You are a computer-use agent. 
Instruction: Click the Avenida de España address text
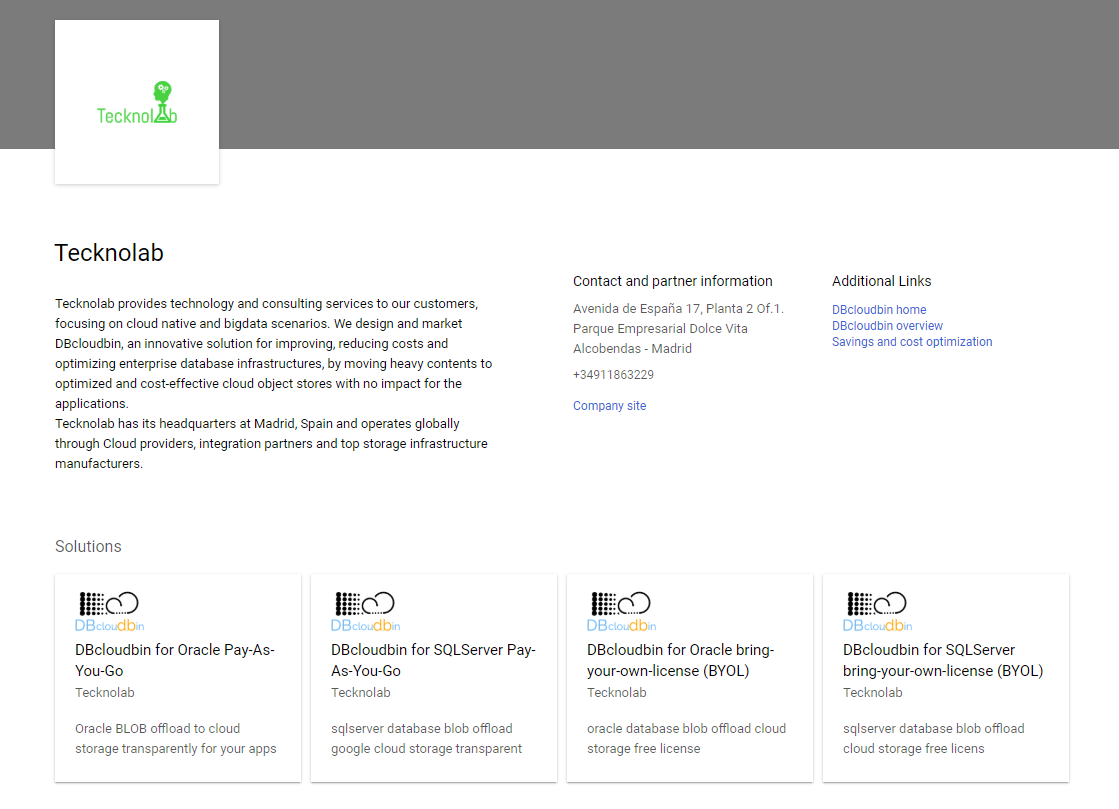pos(678,309)
